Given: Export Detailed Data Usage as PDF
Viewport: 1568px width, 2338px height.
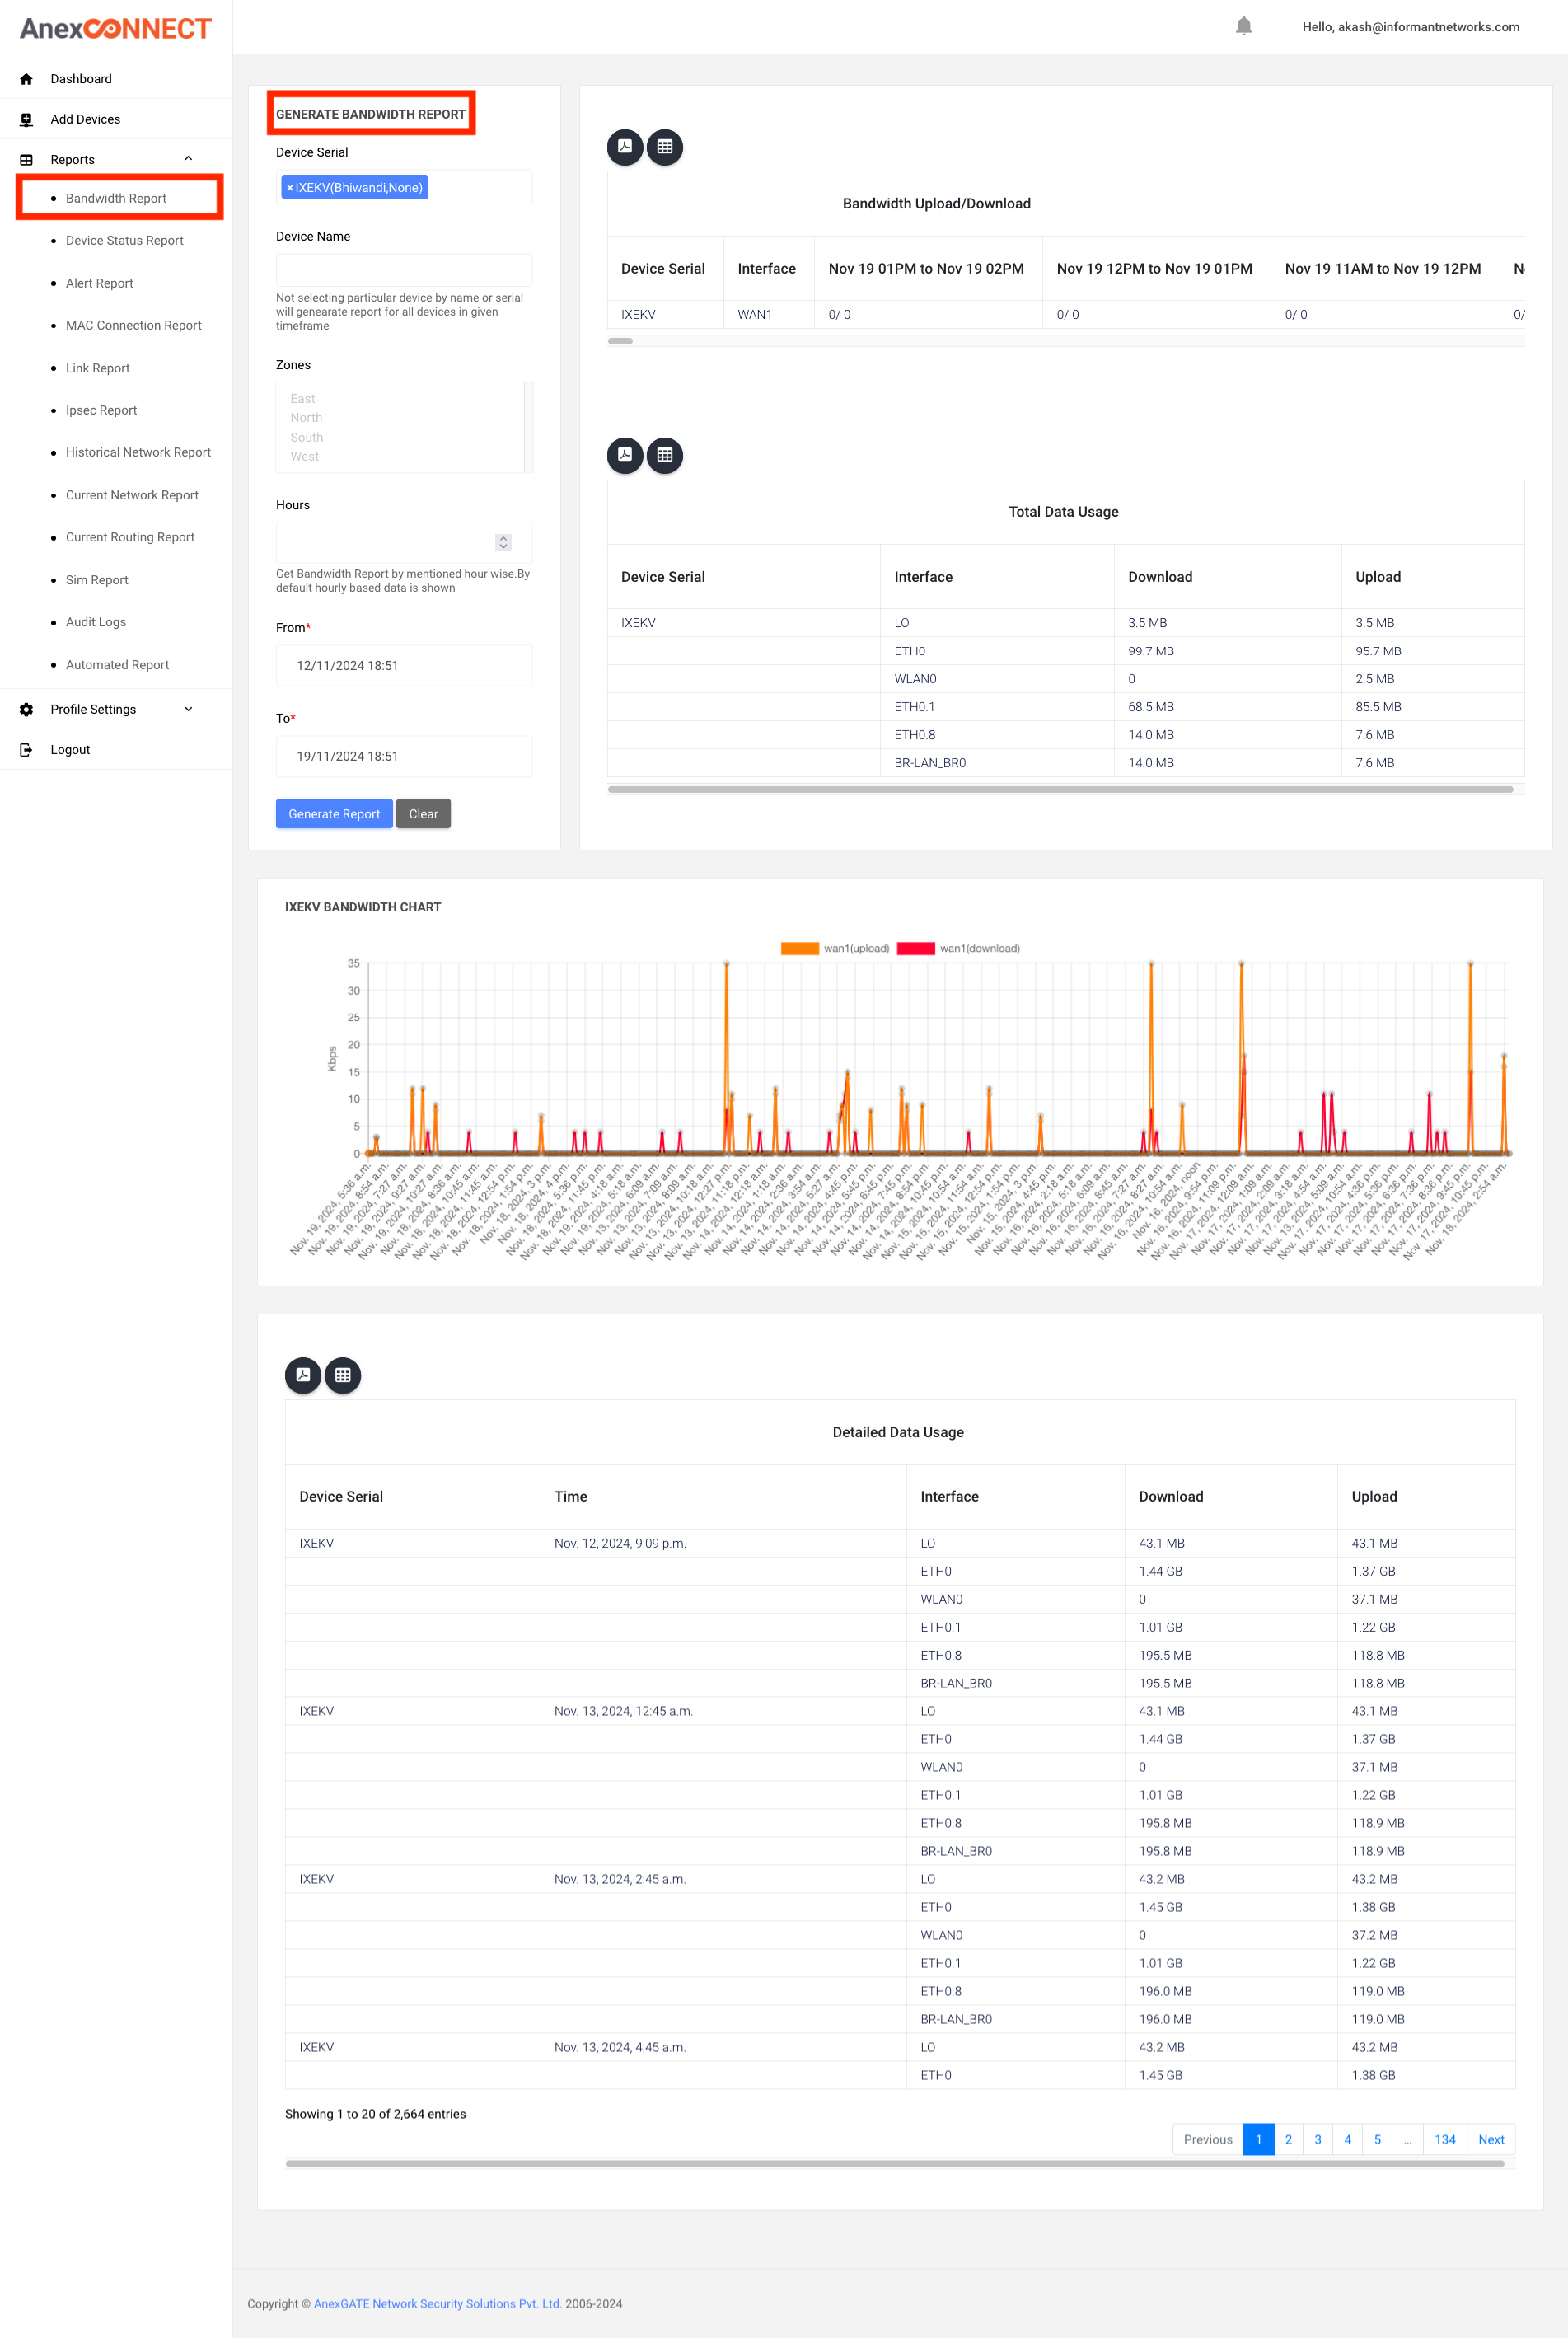Looking at the screenshot, I should coord(303,1375).
